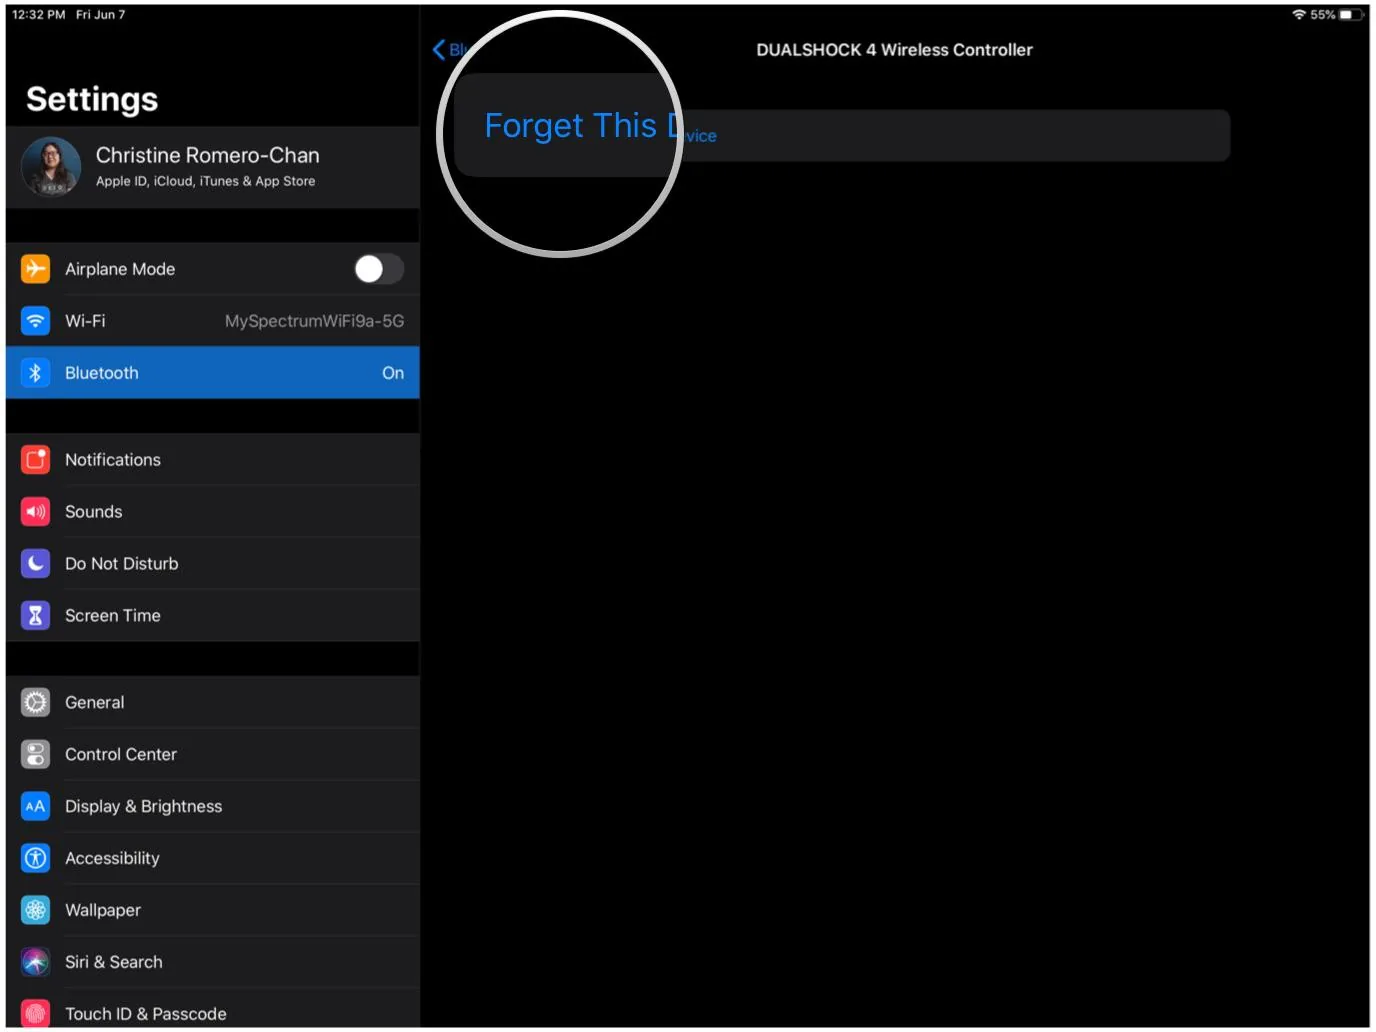Tap the profile photo of Christine Romero-Chan
The image size is (1376, 1032).
[51, 167]
